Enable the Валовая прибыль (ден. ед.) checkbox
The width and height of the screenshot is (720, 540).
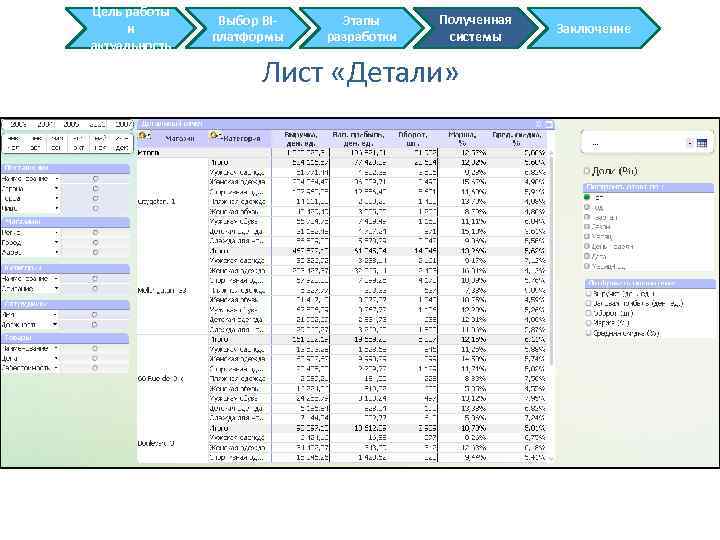tap(588, 304)
